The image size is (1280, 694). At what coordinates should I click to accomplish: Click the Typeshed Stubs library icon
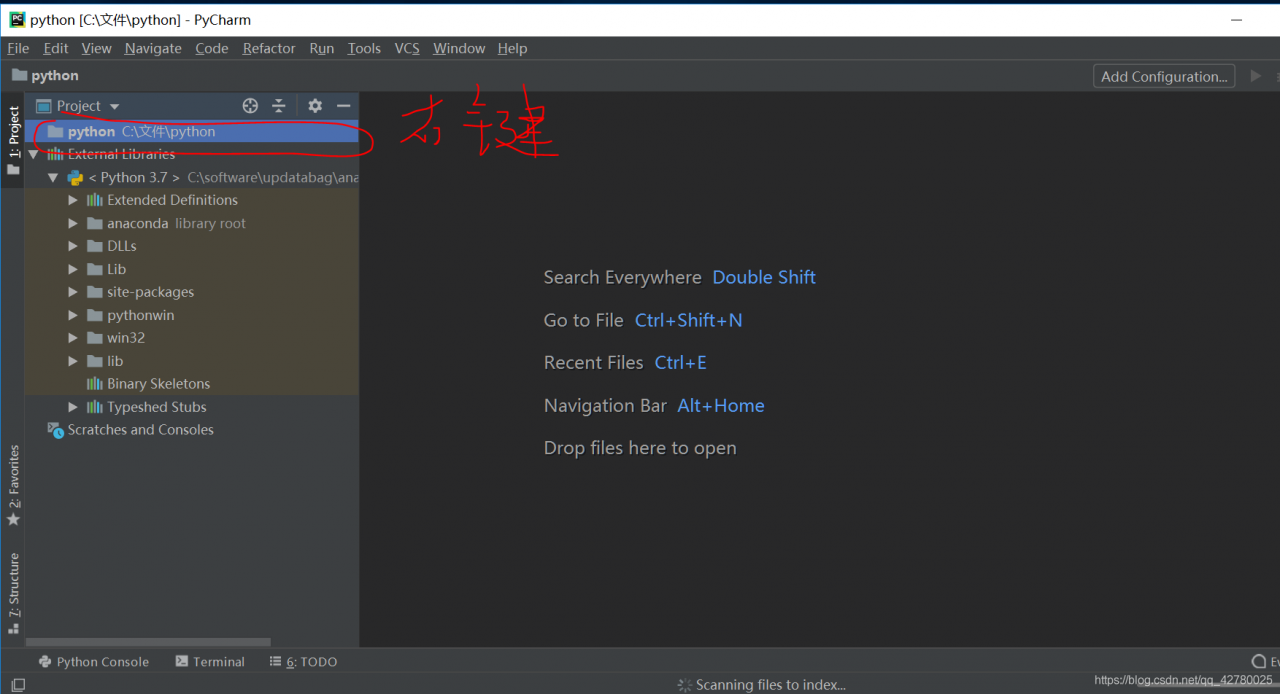tap(95, 407)
